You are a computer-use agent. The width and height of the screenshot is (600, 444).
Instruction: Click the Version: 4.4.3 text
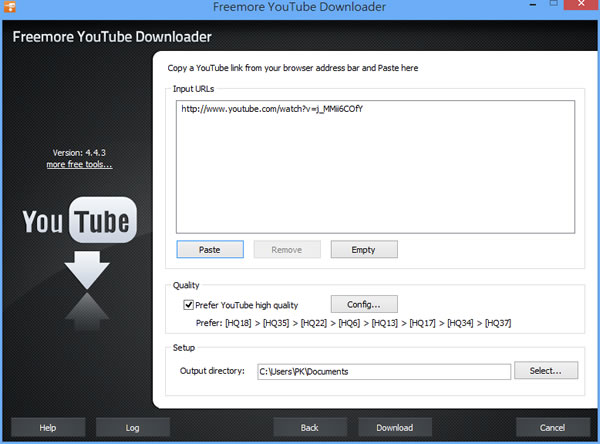[x=79, y=153]
